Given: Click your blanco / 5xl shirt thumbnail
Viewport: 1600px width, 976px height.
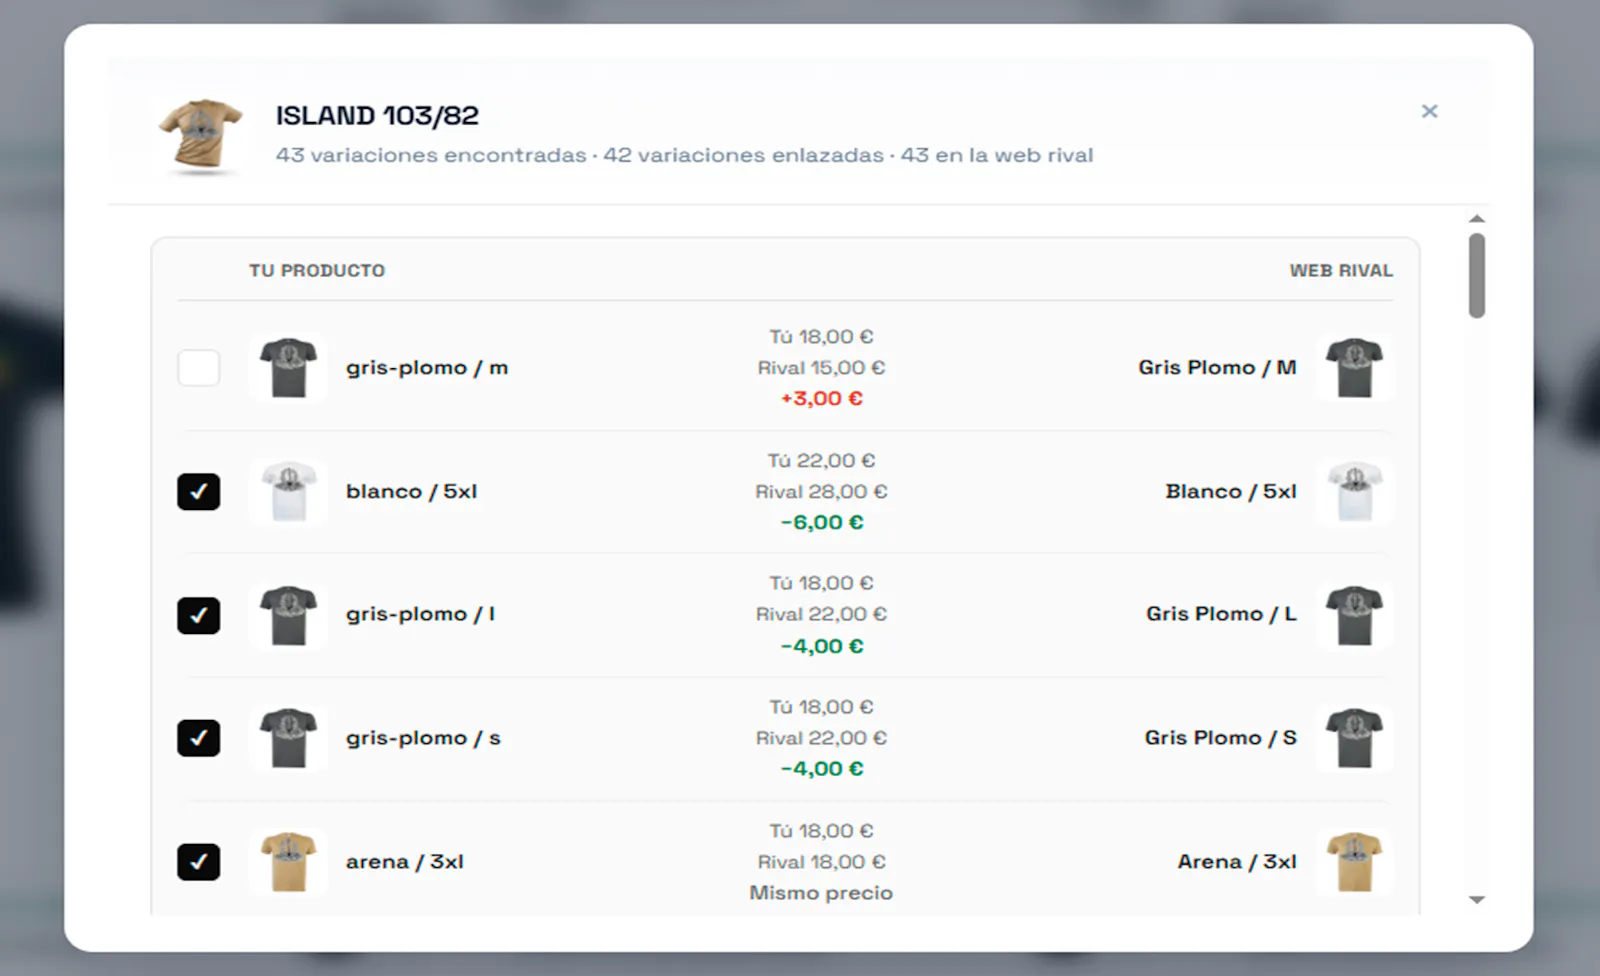Looking at the screenshot, I should (288, 492).
